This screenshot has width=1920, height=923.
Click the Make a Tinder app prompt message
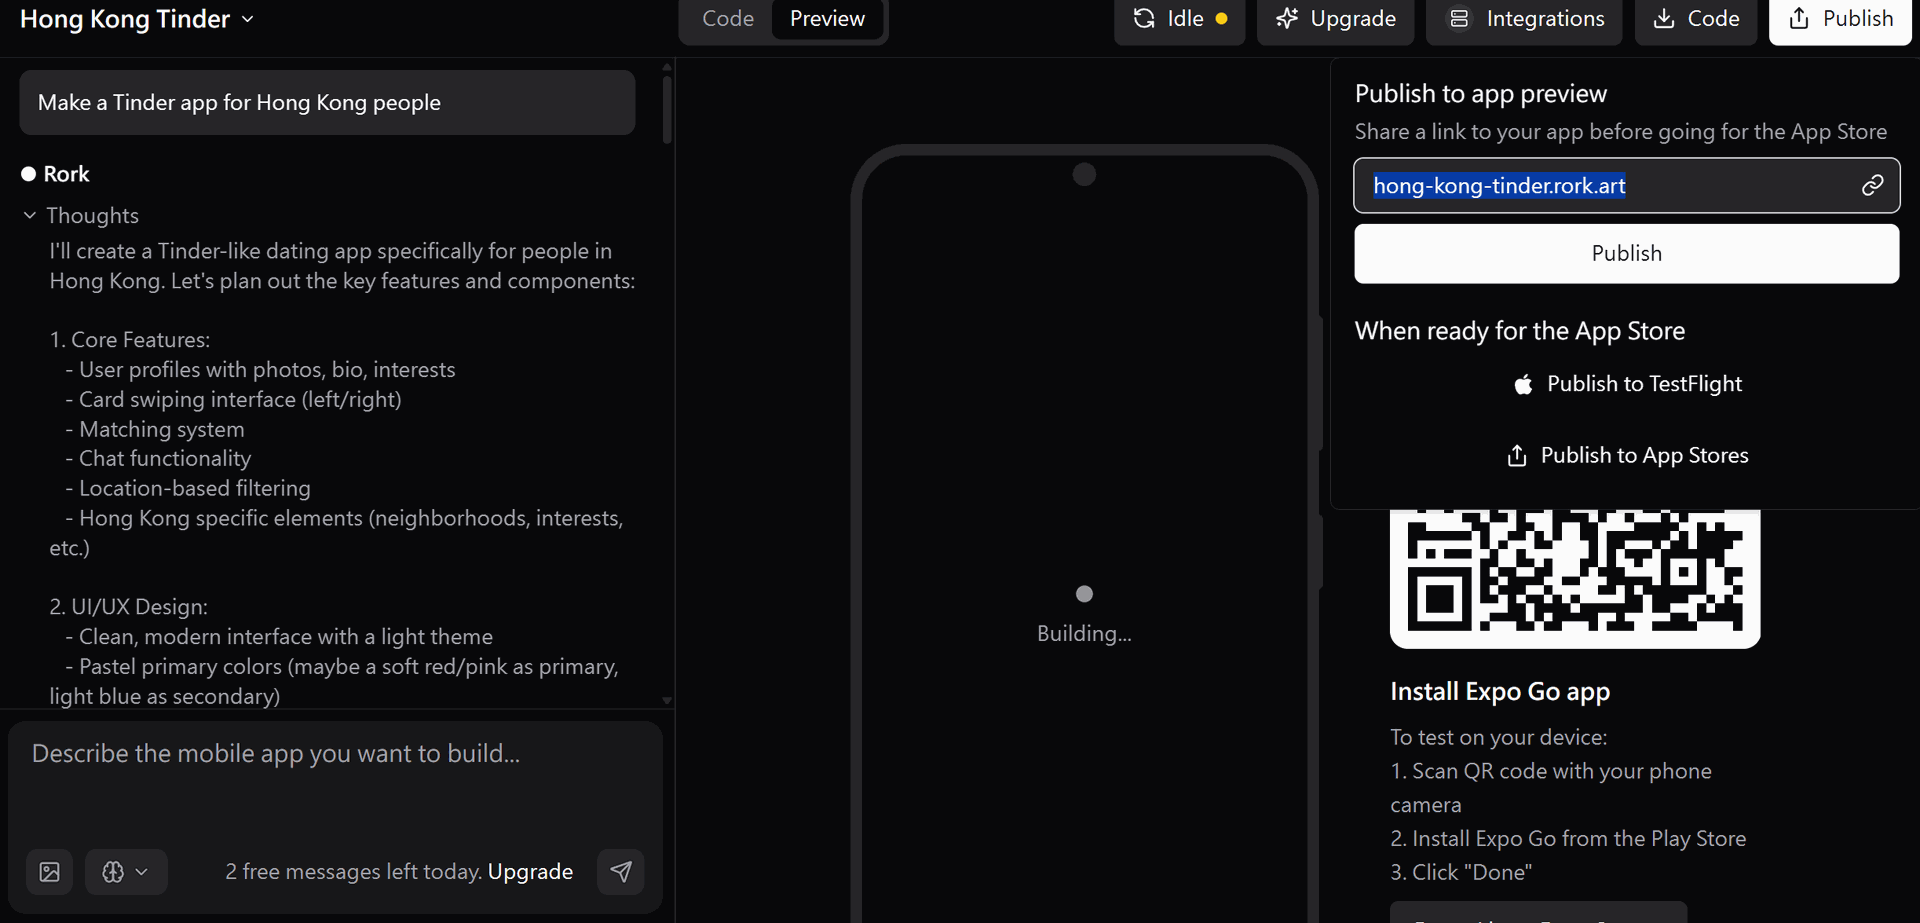coord(327,102)
